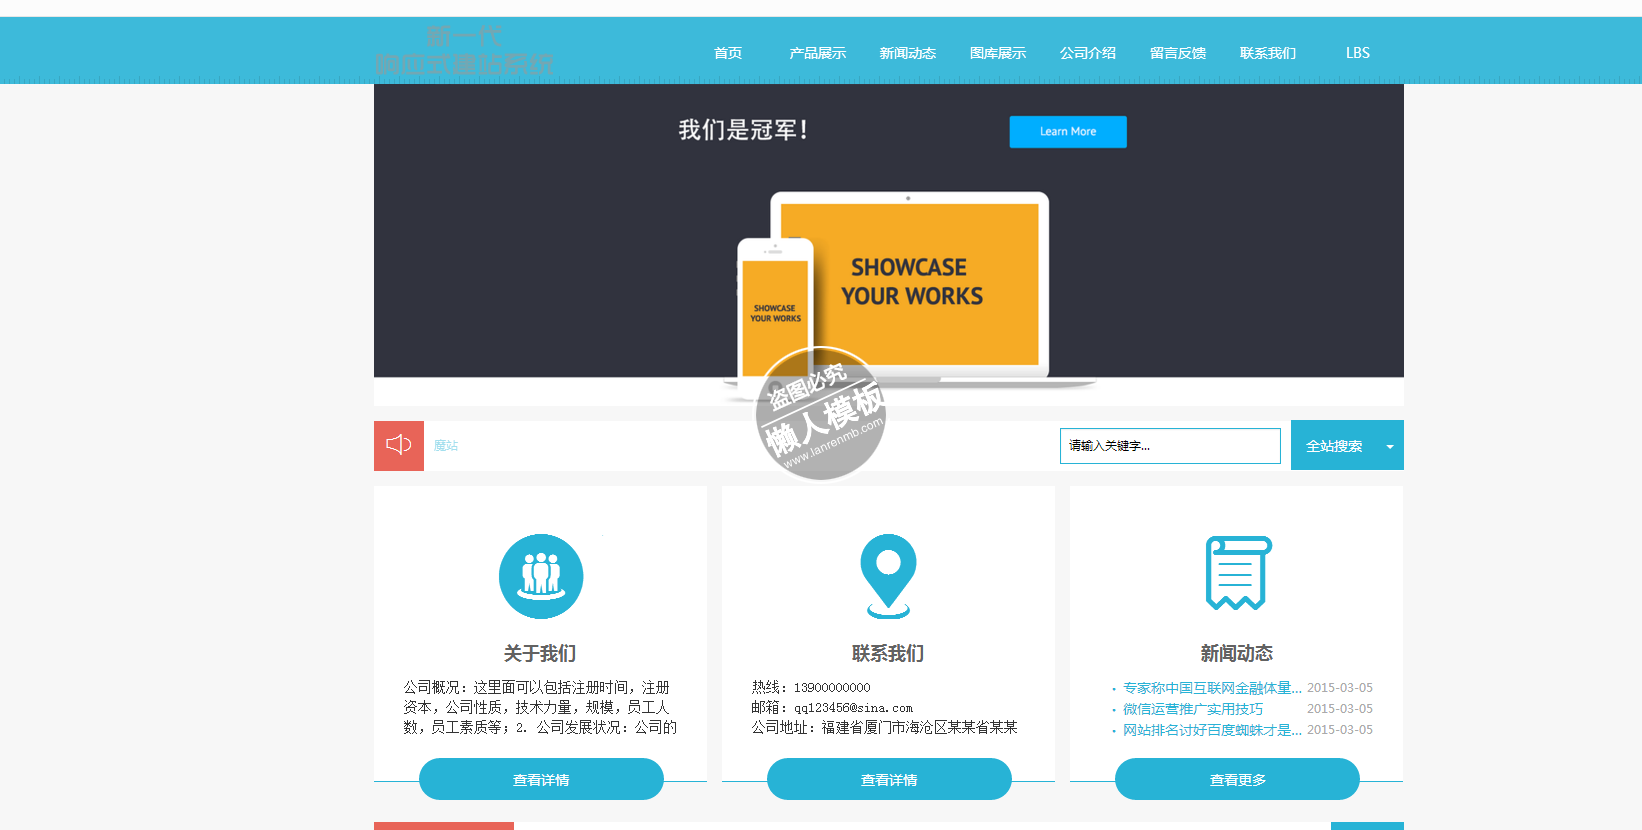Open the 首页 navigation item

728,53
